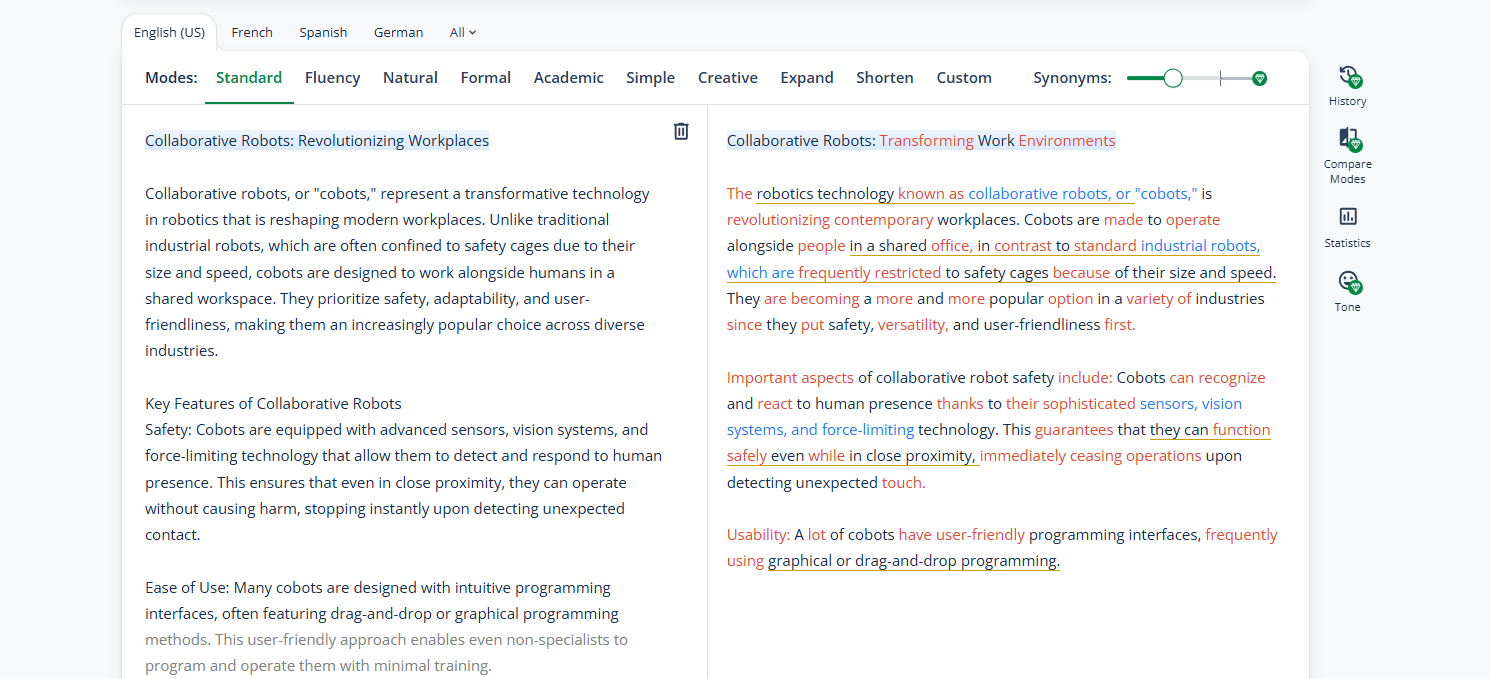Activate the Academic mode
This screenshot has height=679, width=1491.
568,77
